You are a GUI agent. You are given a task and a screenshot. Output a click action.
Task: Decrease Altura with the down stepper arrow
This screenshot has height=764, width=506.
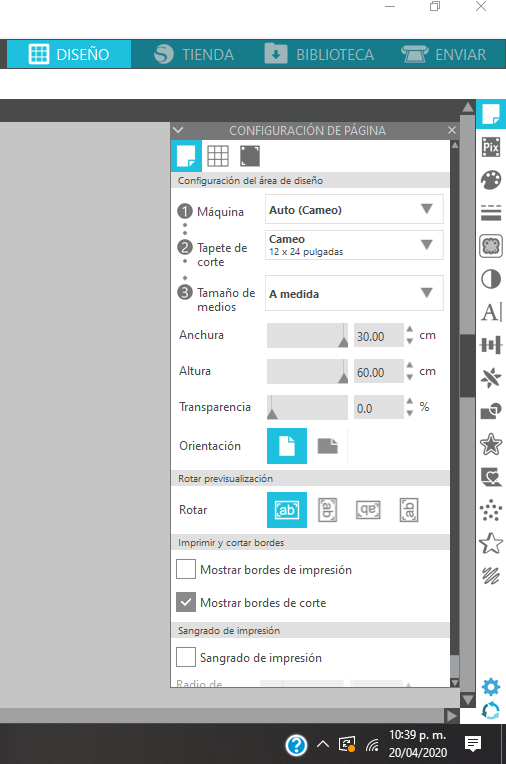409,378
